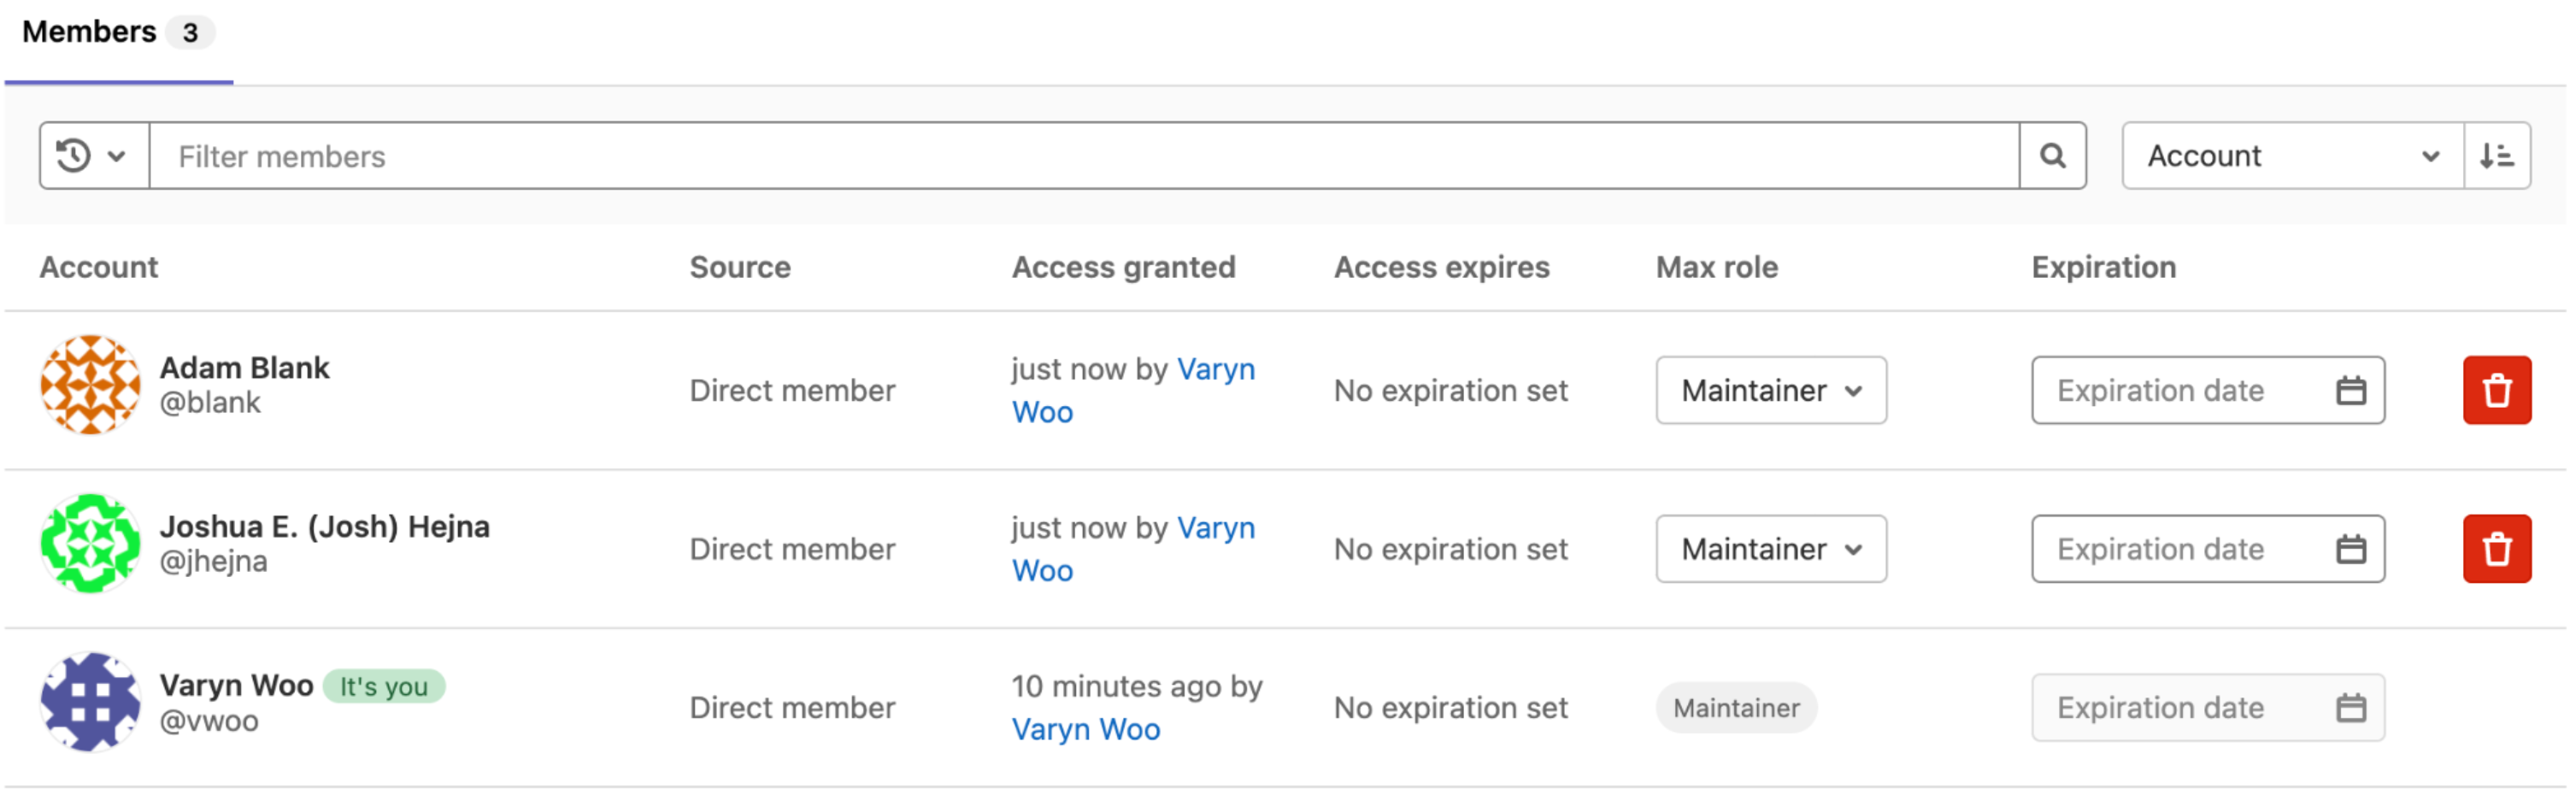
Task: Open the Adam Blank member name
Action: coord(244,368)
